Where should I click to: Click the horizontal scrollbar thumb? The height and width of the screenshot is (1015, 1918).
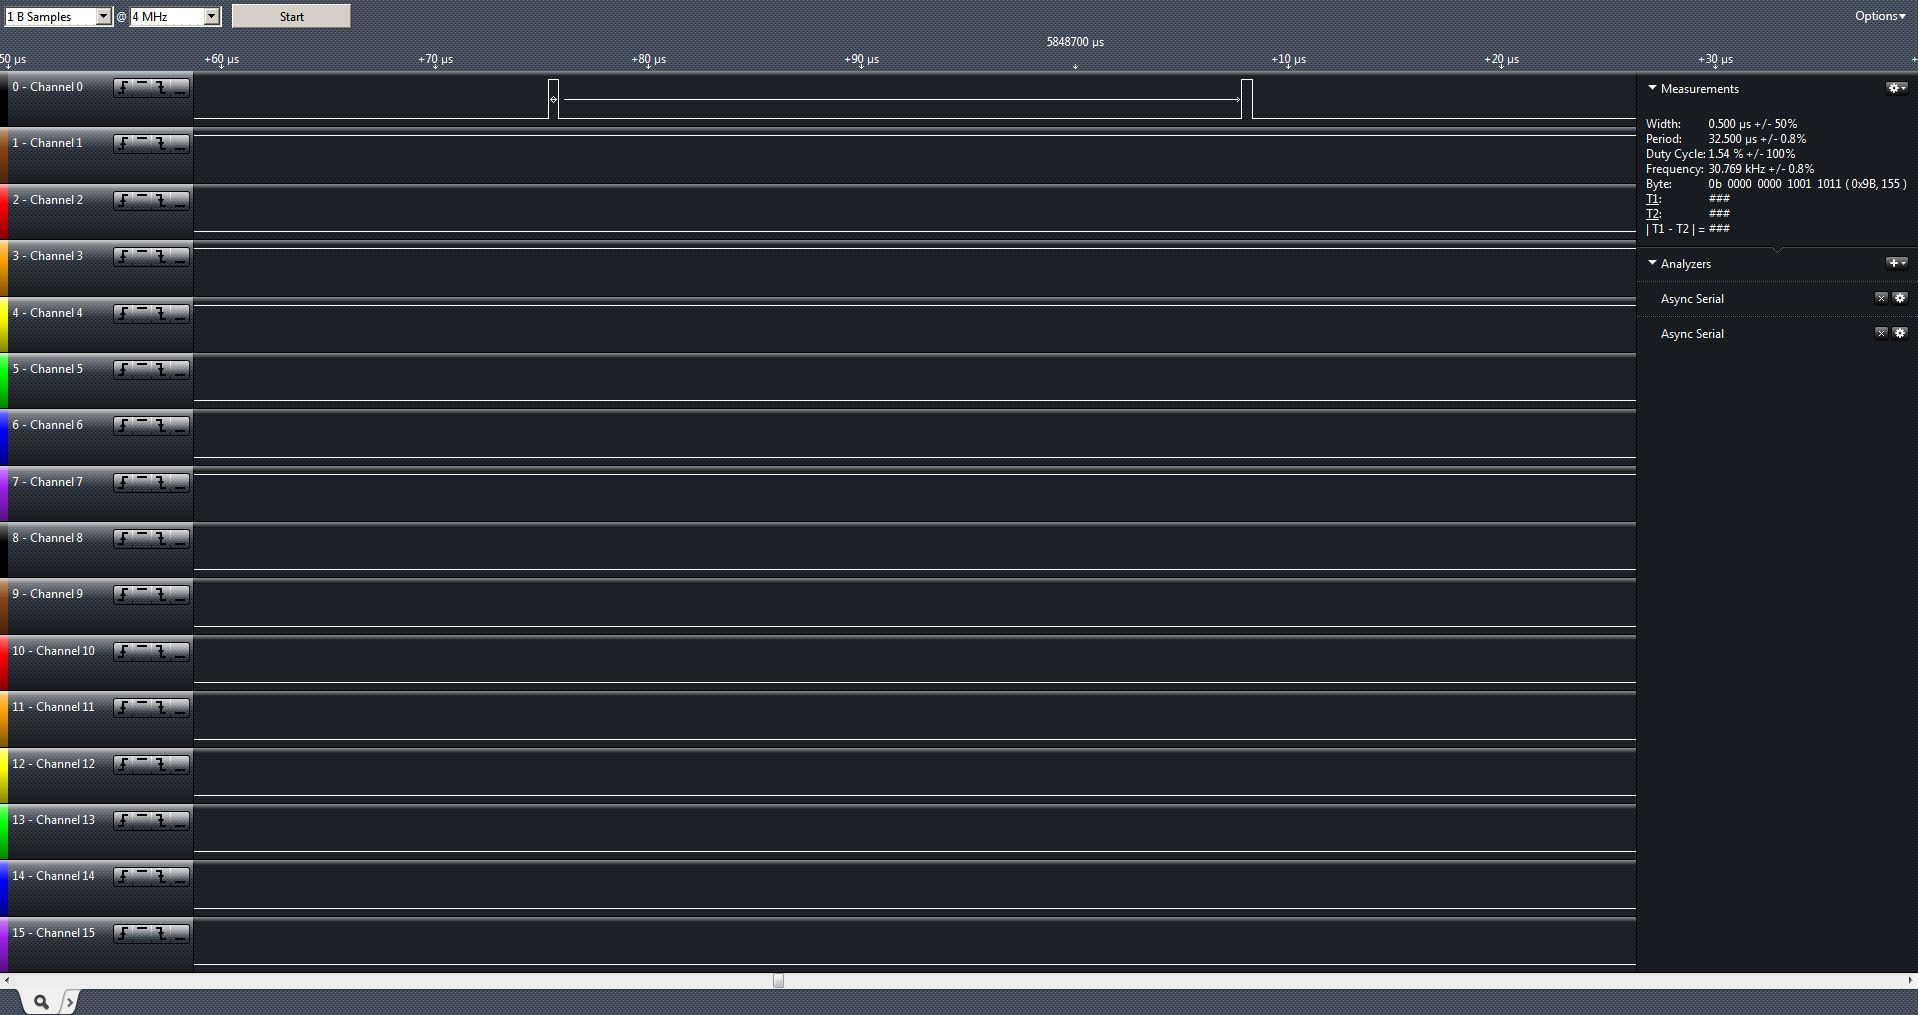click(x=778, y=981)
